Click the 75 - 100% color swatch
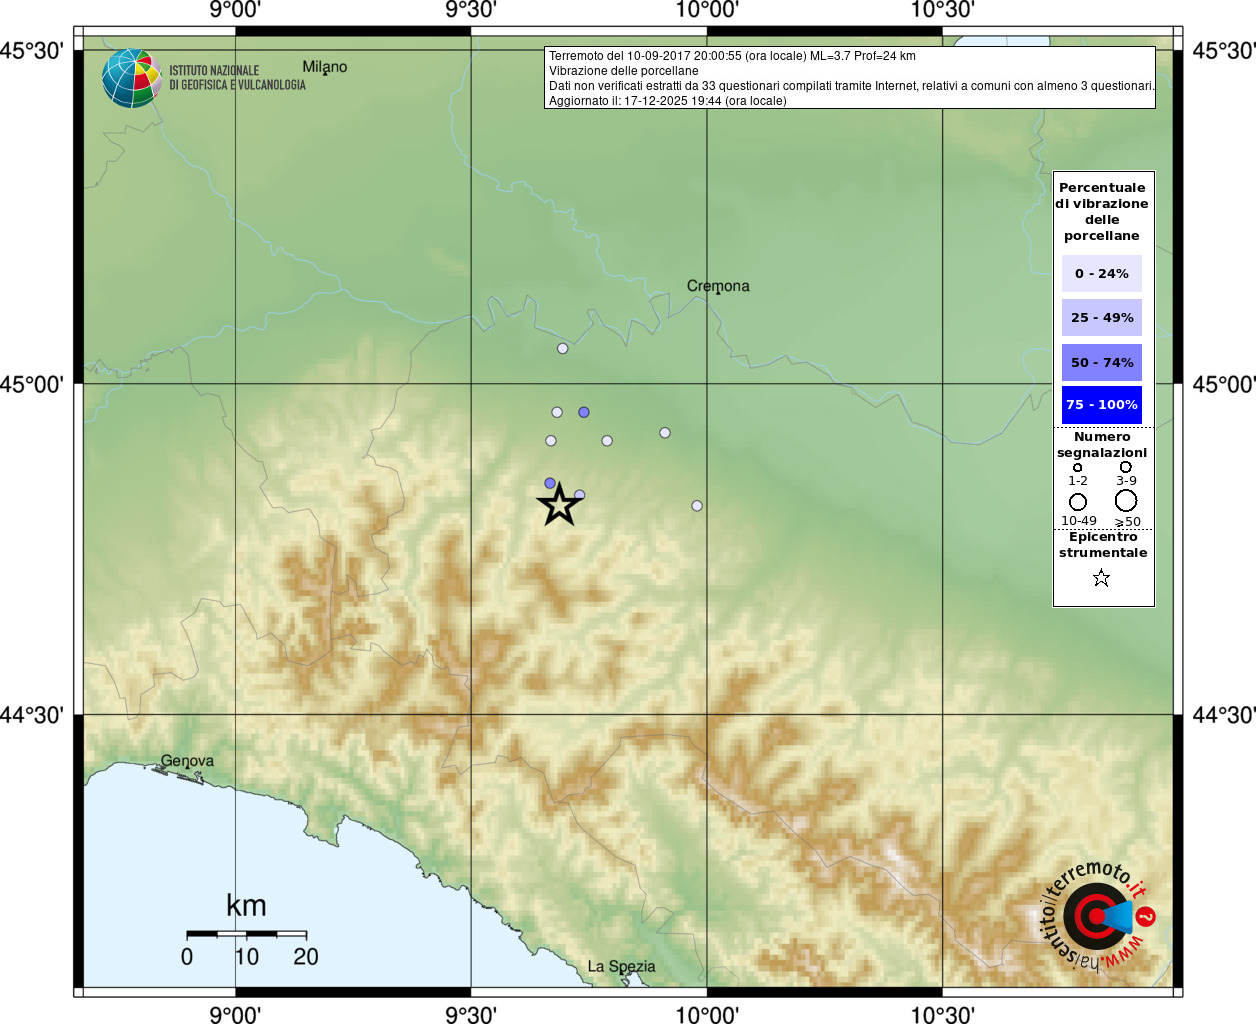The image size is (1256, 1024). tap(1102, 405)
